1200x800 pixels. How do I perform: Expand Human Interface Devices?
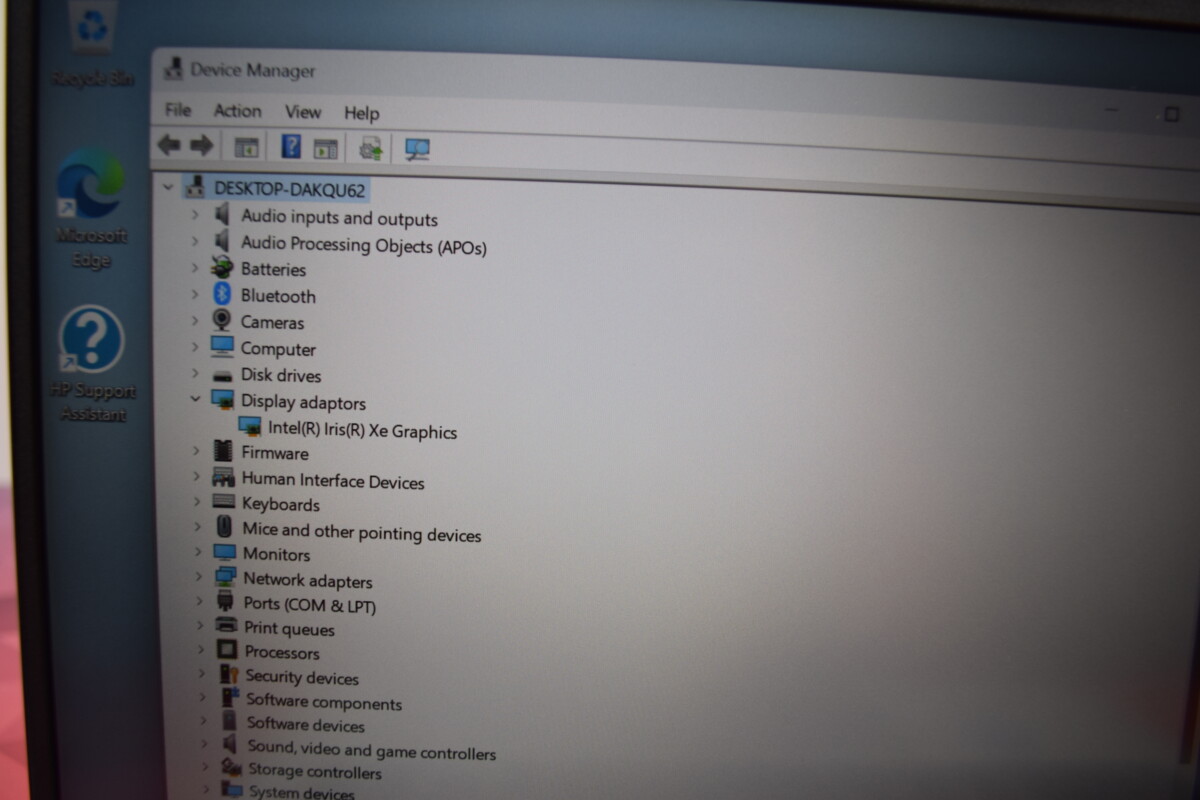tap(197, 478)
